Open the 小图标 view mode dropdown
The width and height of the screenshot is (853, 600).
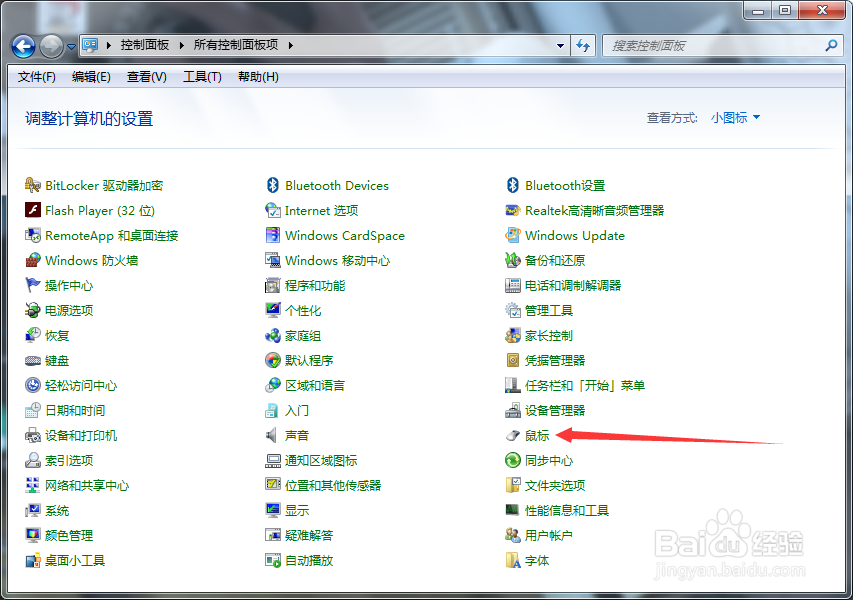(x=735, y=118)
